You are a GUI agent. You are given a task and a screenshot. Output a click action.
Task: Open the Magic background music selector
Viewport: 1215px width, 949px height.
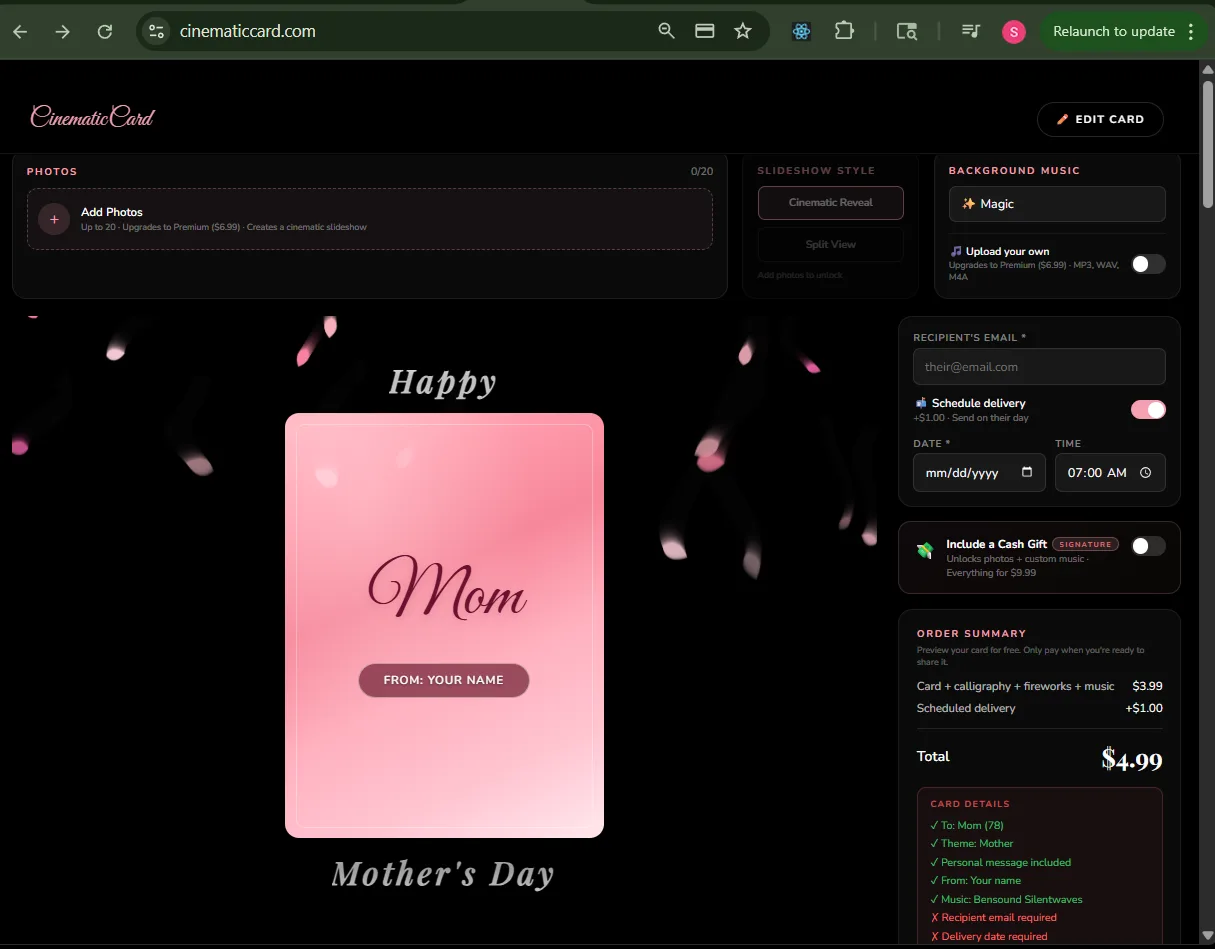1056,203
